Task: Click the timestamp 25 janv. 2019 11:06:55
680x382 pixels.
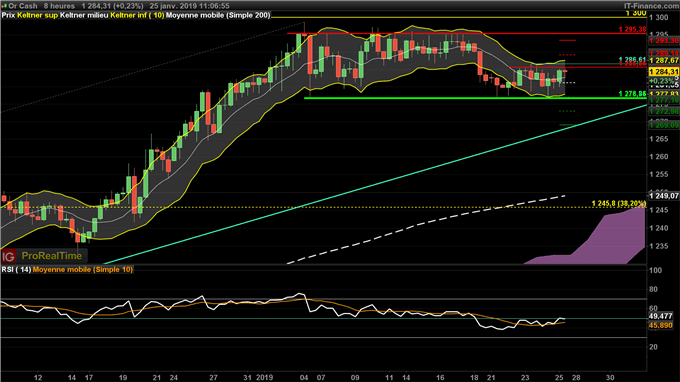Action: pyautogui.click(x=190, y=6)
